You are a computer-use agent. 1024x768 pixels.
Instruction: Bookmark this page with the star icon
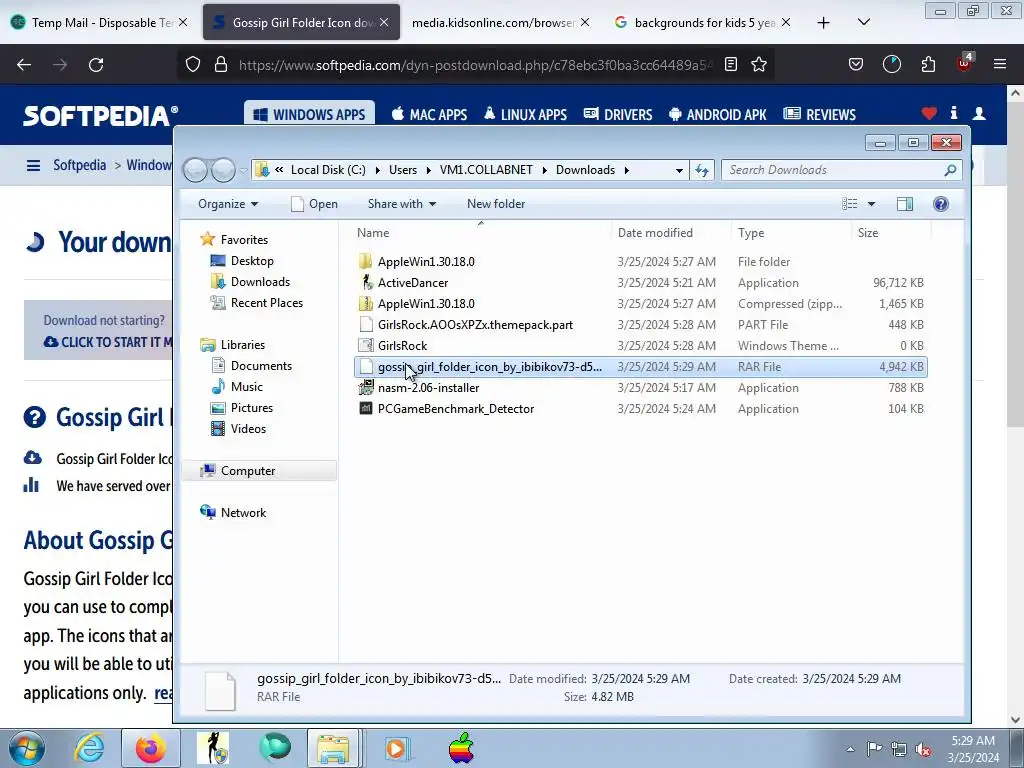click(x=759, y=65)
